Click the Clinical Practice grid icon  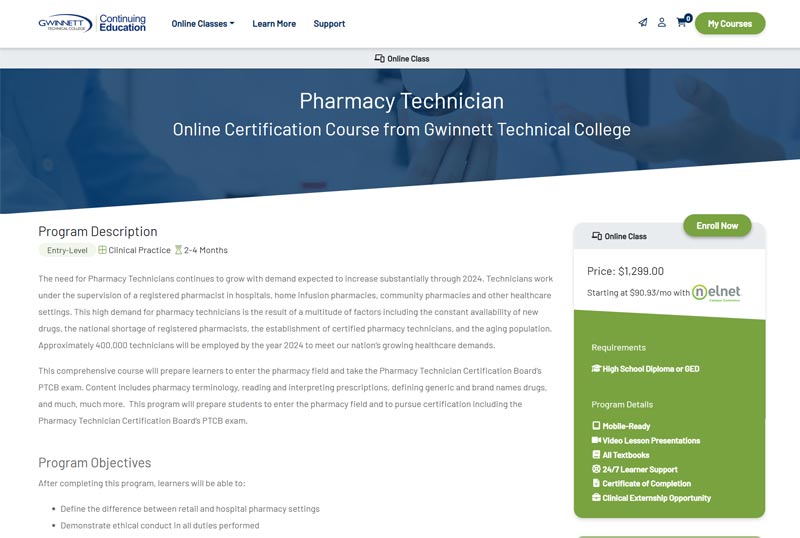coord(102,250)
